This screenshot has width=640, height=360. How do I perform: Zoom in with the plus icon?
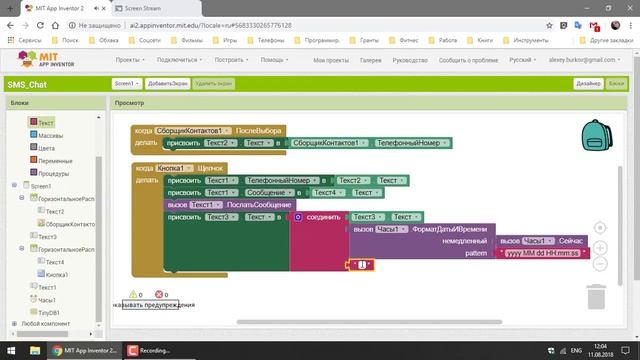tap(600, 248)
